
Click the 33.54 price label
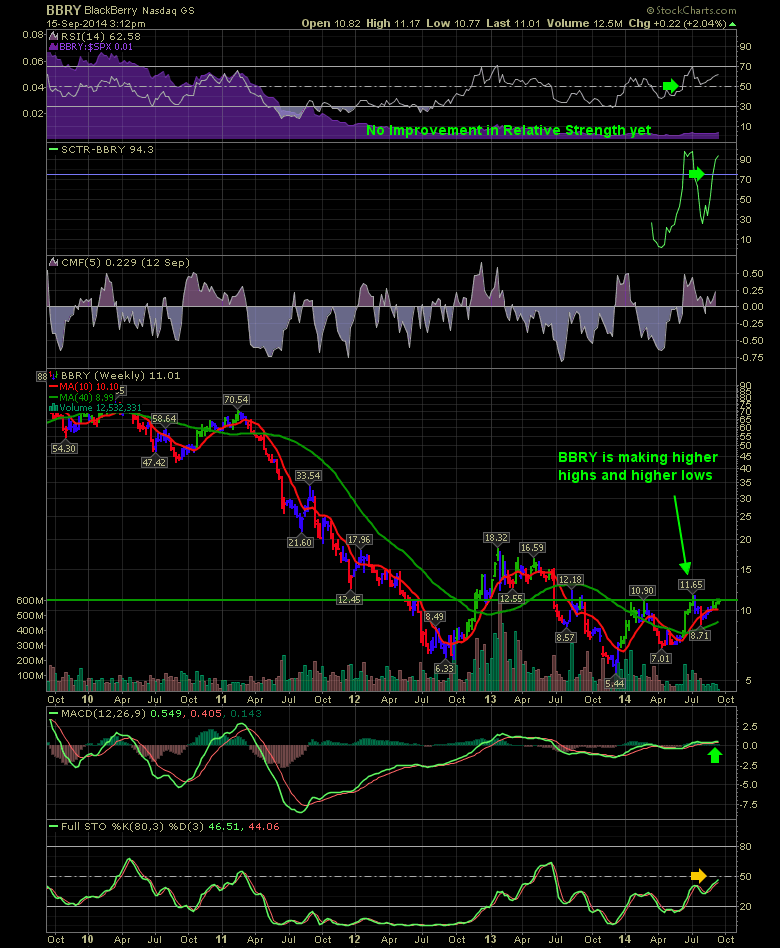click(308, 476)
